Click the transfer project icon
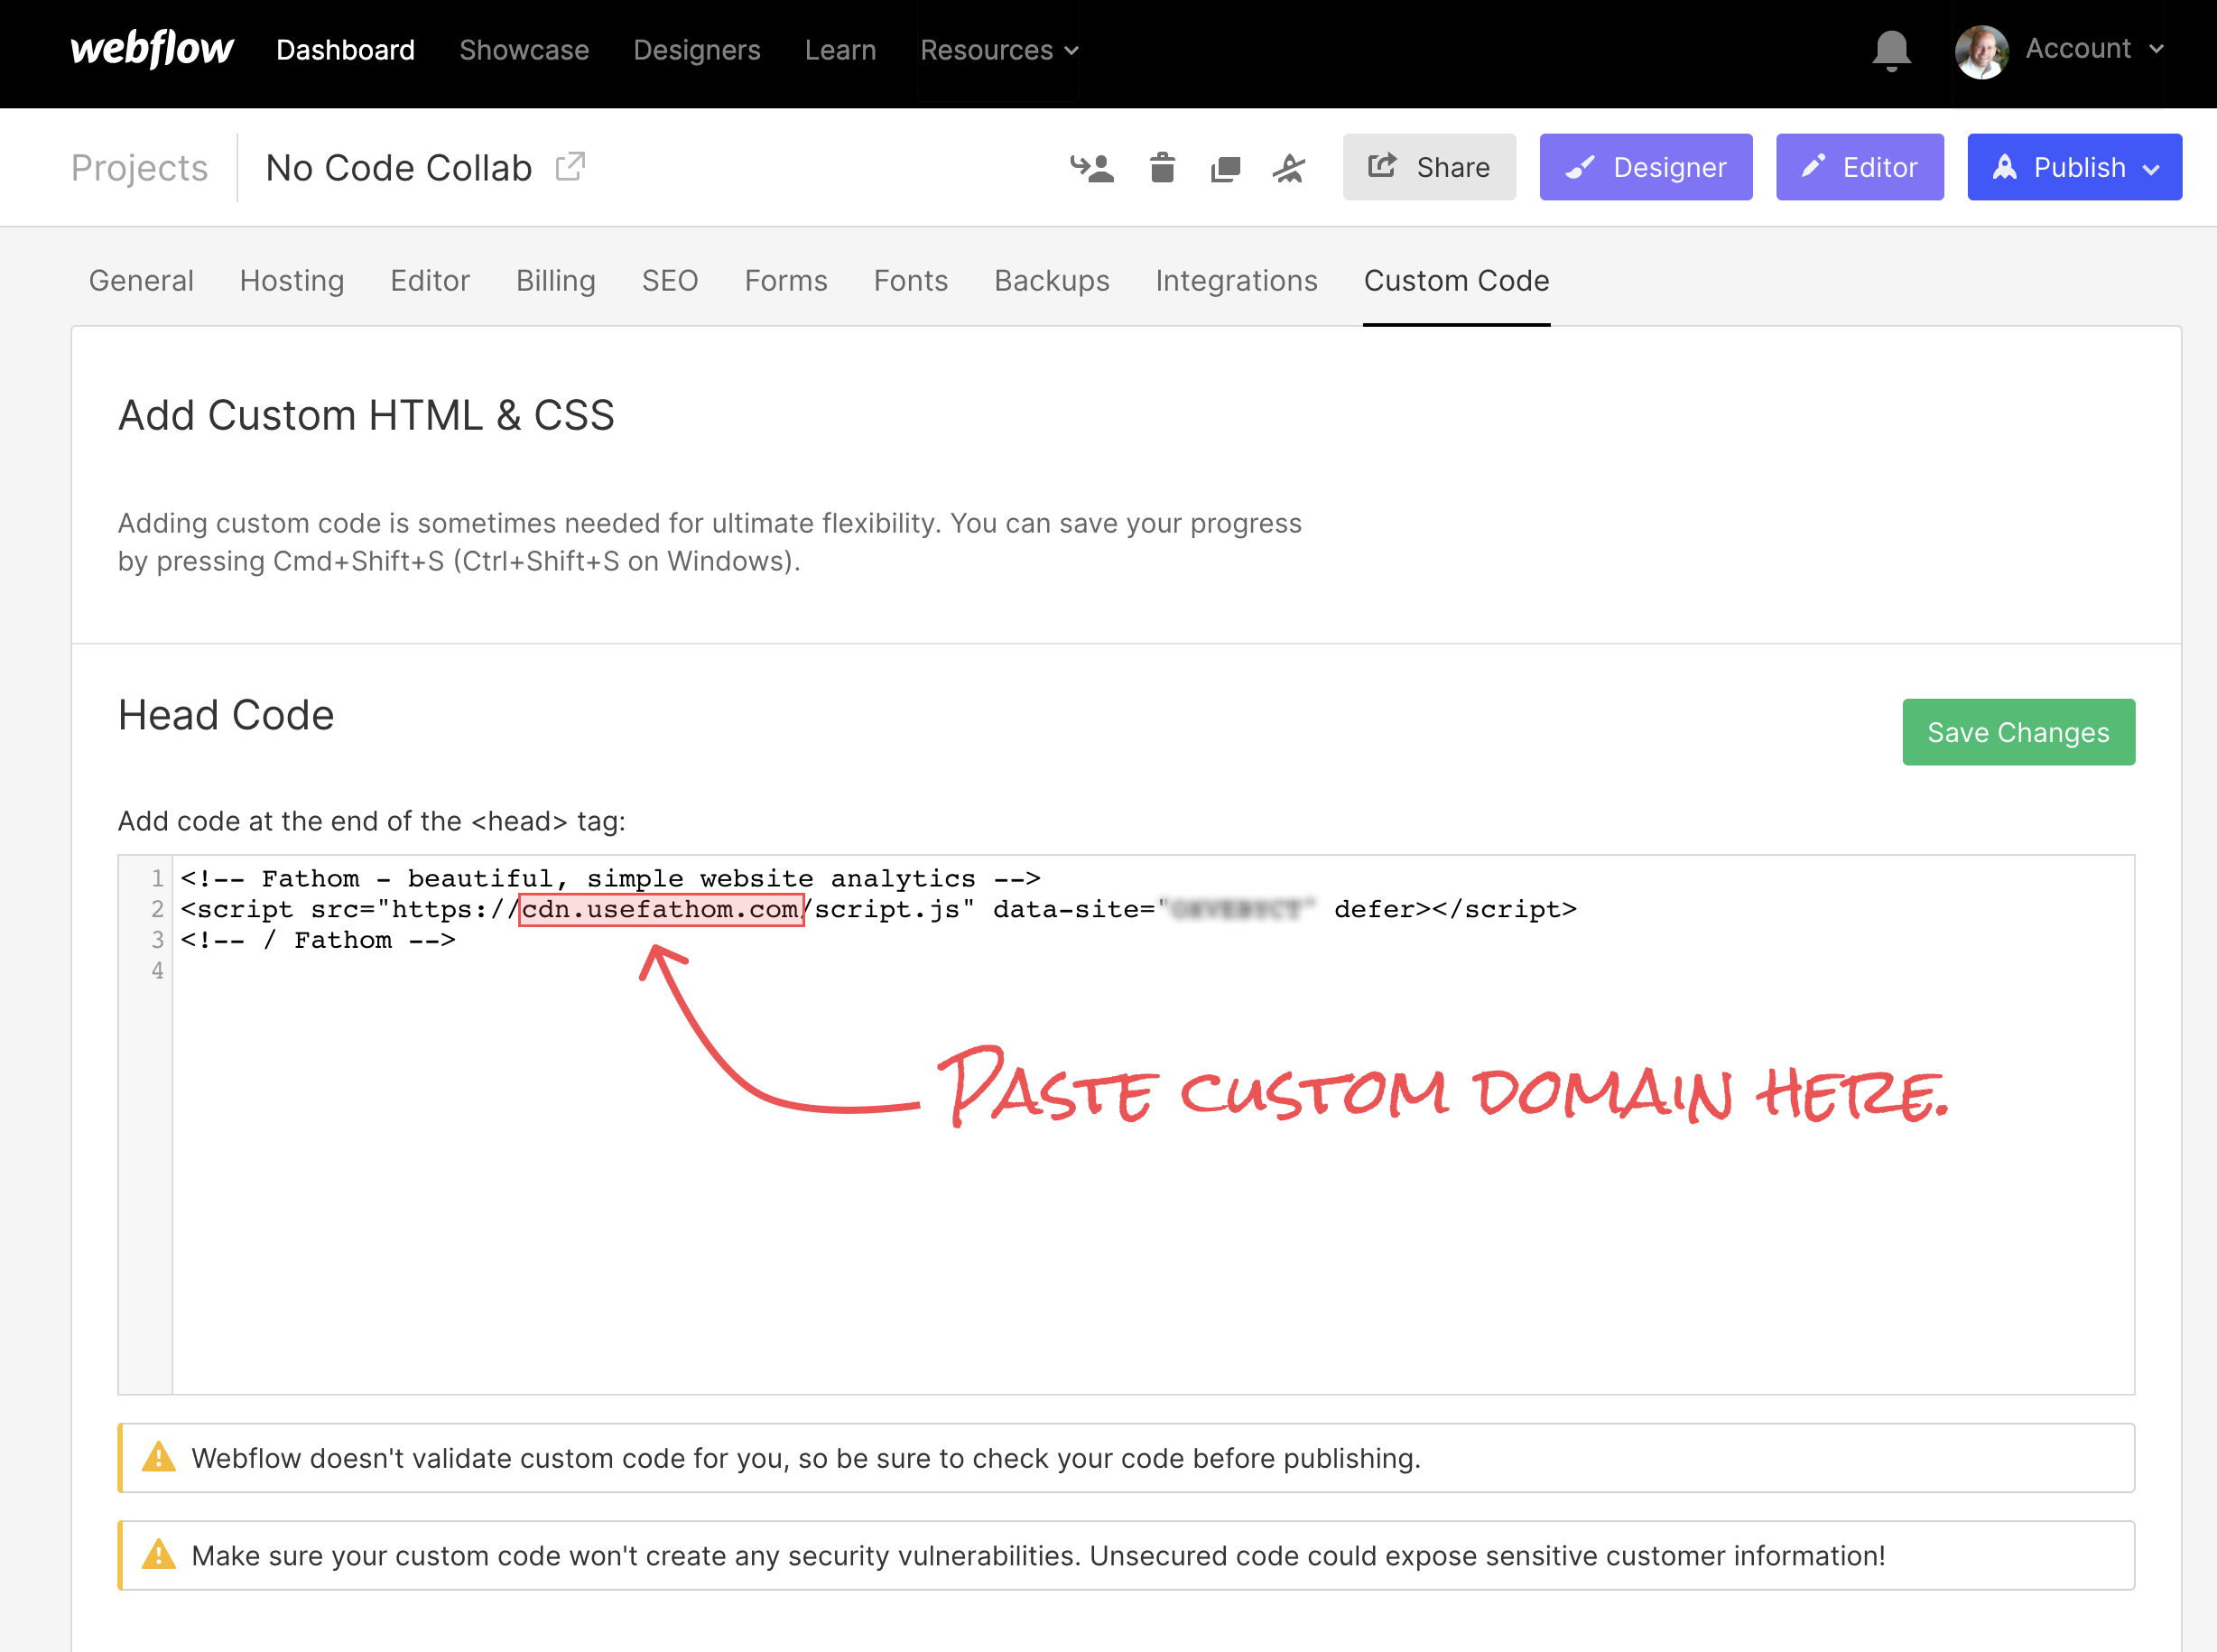Image resolution: width=2217 pixels, height=1652 pixels. point(1092,167)
